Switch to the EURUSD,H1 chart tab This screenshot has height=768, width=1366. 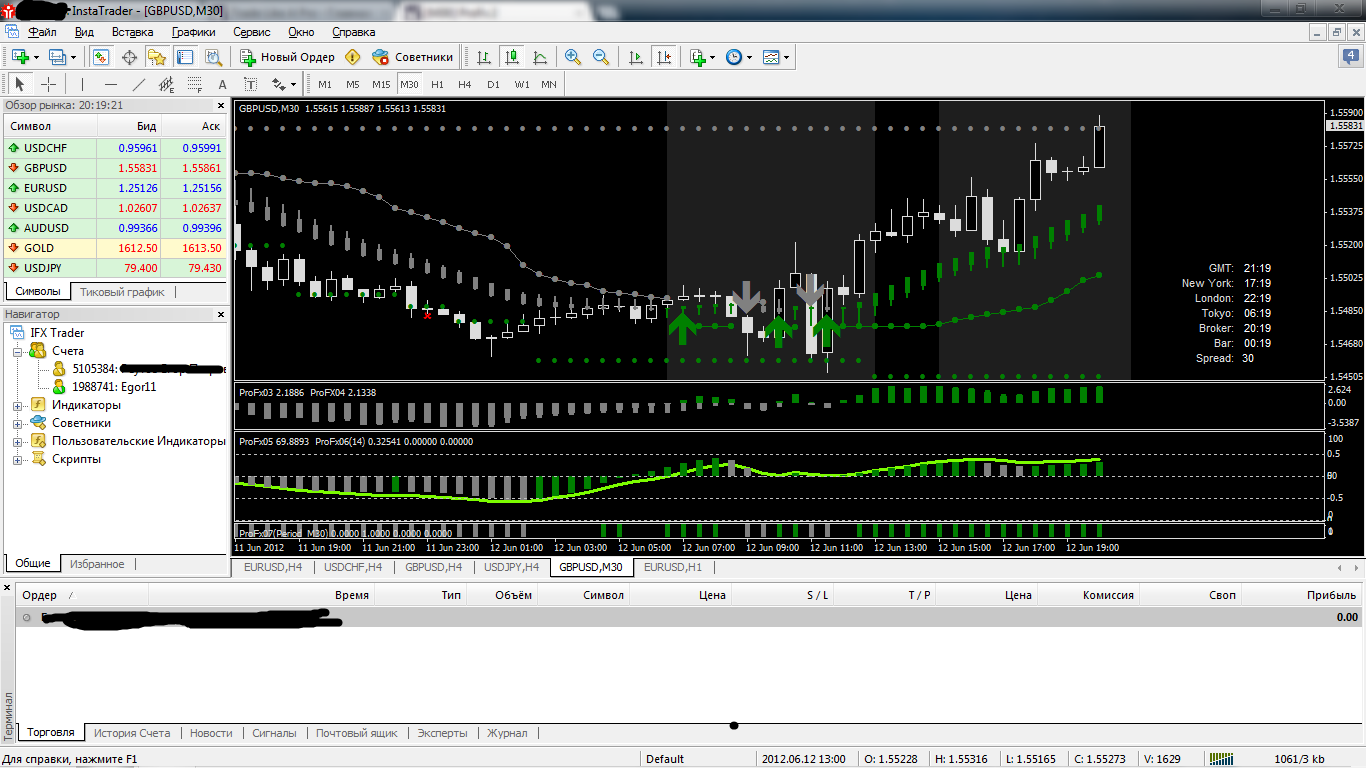(x=673, y=567)
